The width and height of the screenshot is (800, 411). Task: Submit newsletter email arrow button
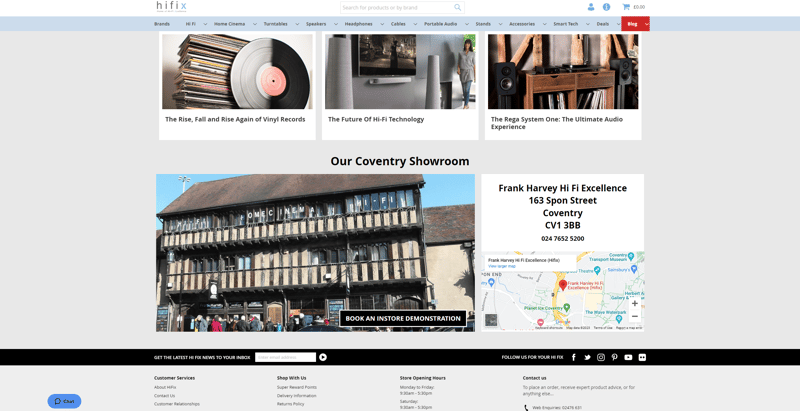(323, 357)
